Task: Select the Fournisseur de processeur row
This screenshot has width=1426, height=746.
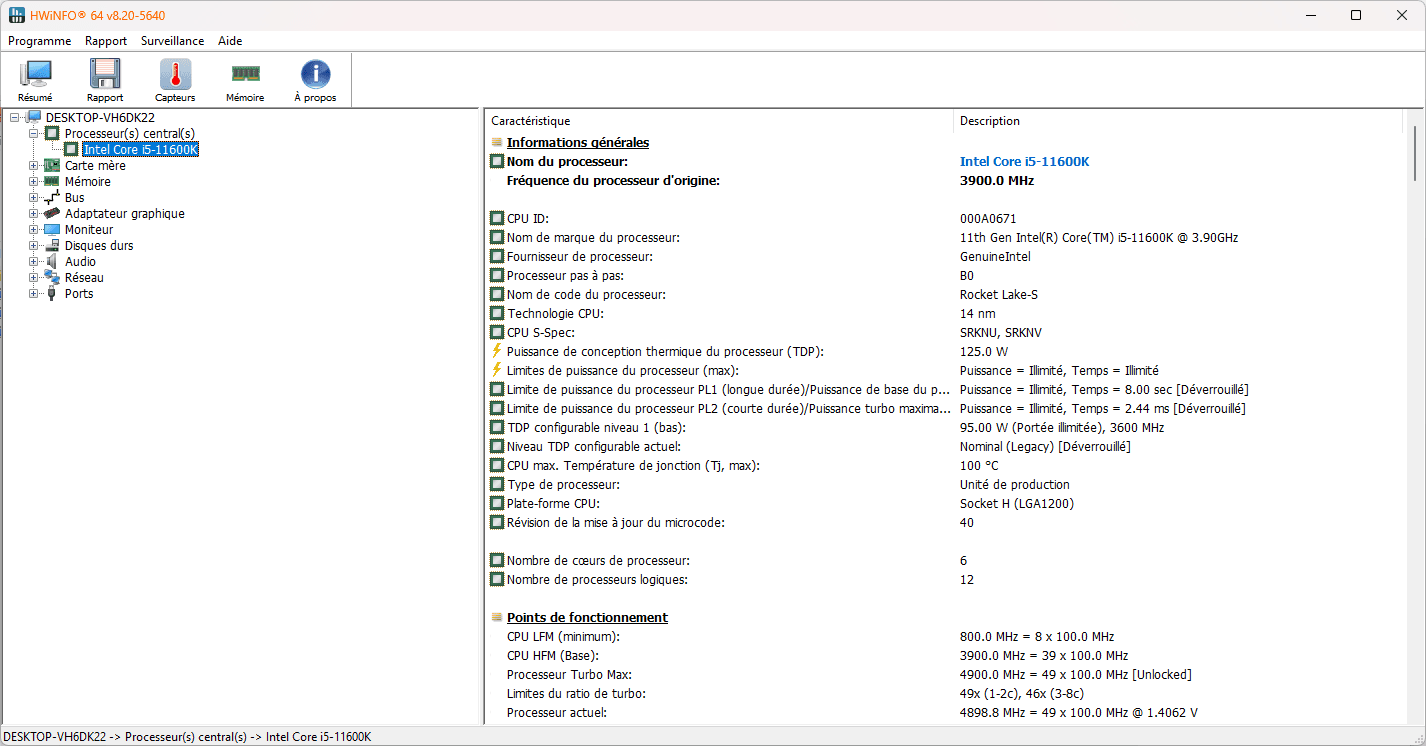Action: (946, 256)
